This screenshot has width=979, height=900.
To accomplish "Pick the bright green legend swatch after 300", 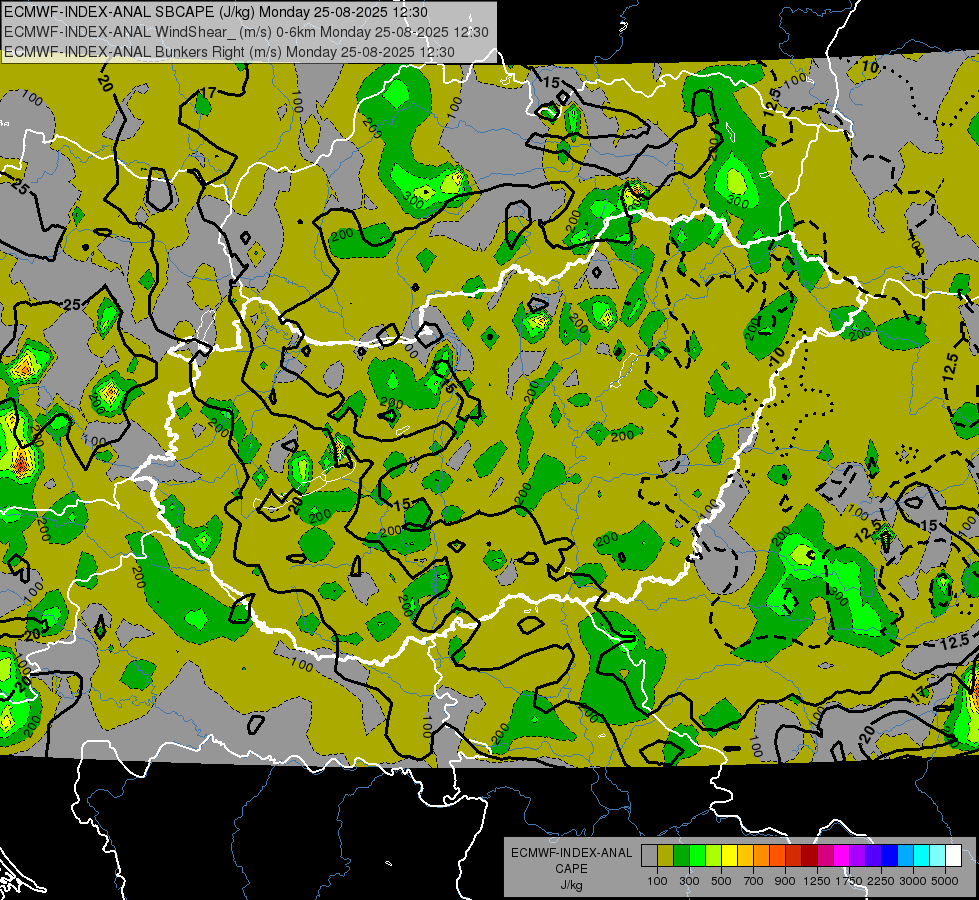I will (697, 856).
